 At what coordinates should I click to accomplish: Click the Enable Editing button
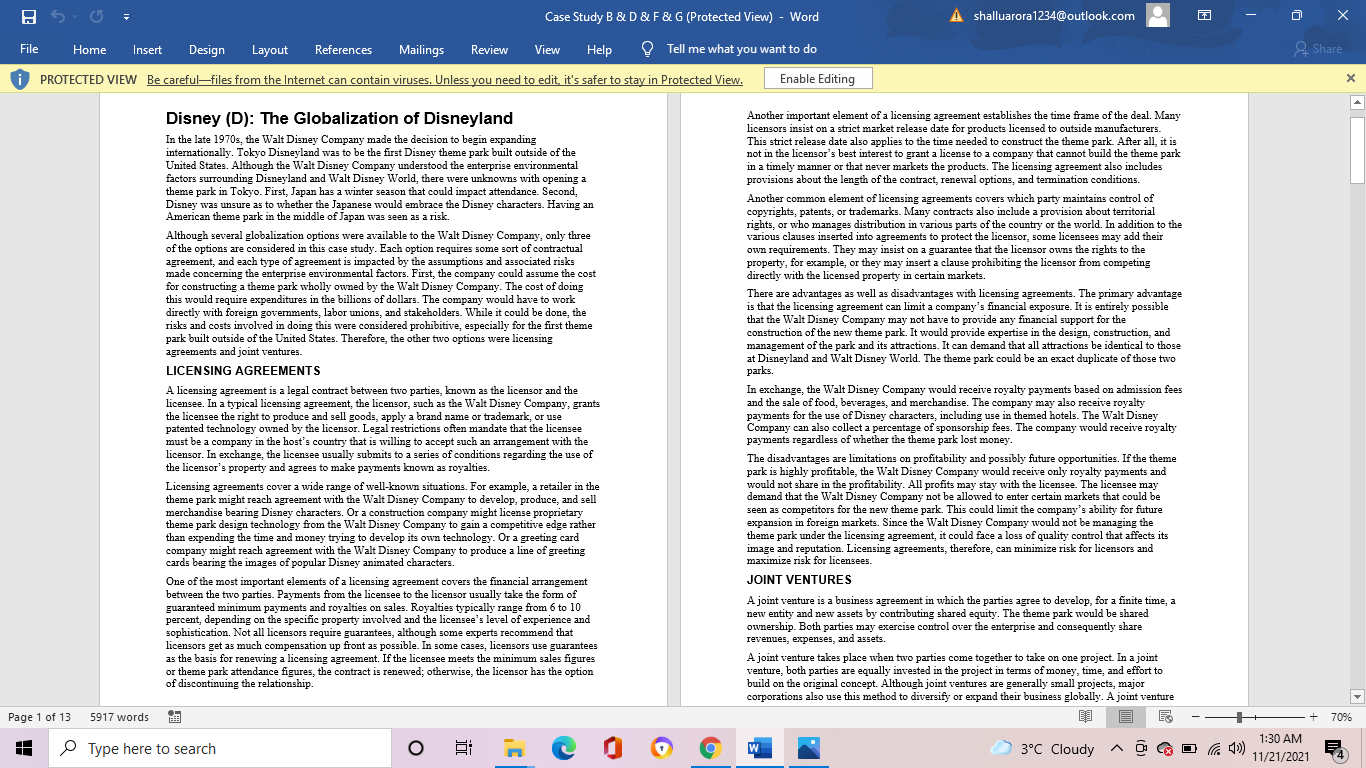(817, 79)
